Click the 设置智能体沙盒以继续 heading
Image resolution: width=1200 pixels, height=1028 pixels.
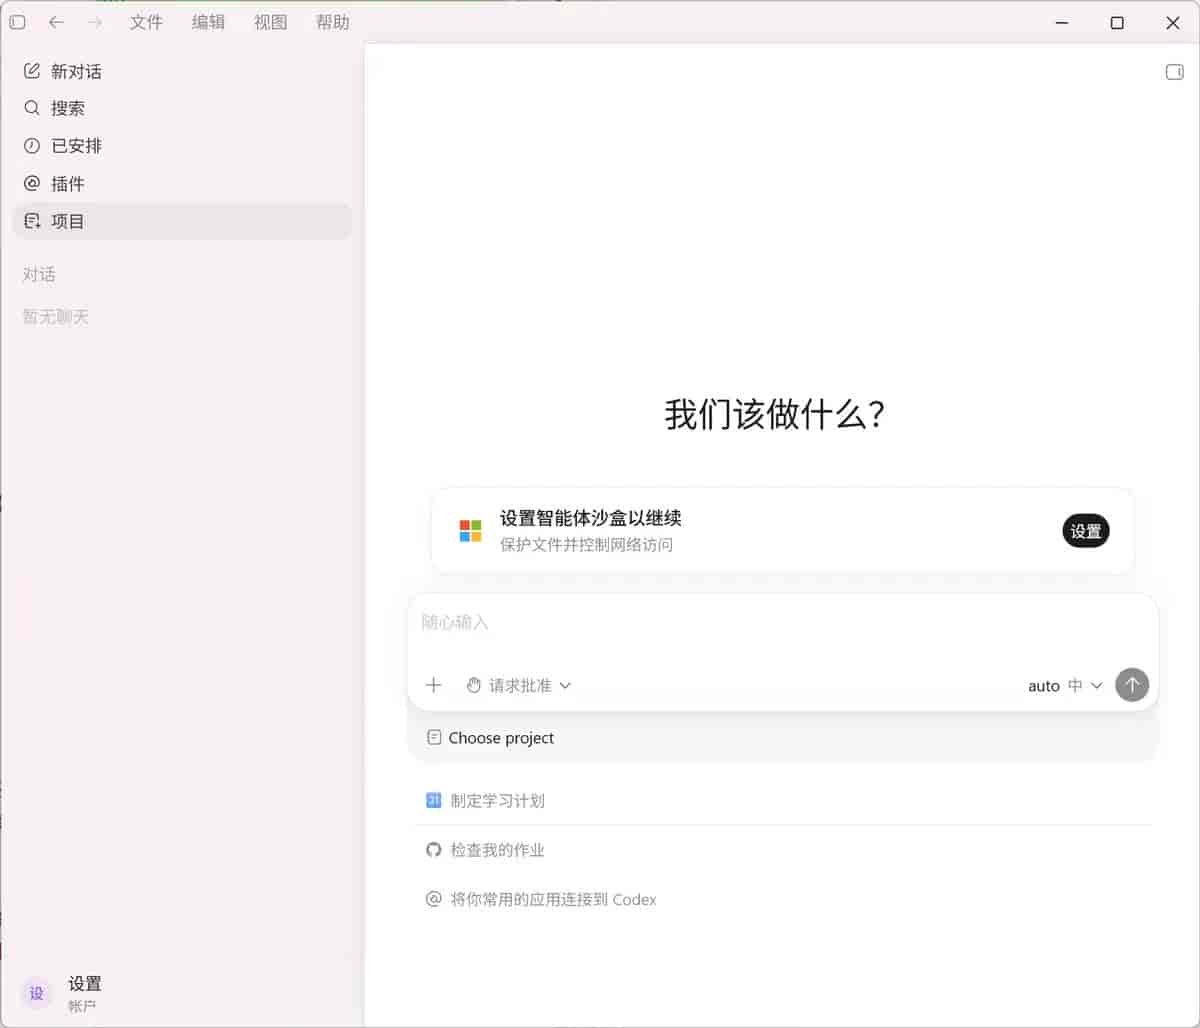(590, 518)
